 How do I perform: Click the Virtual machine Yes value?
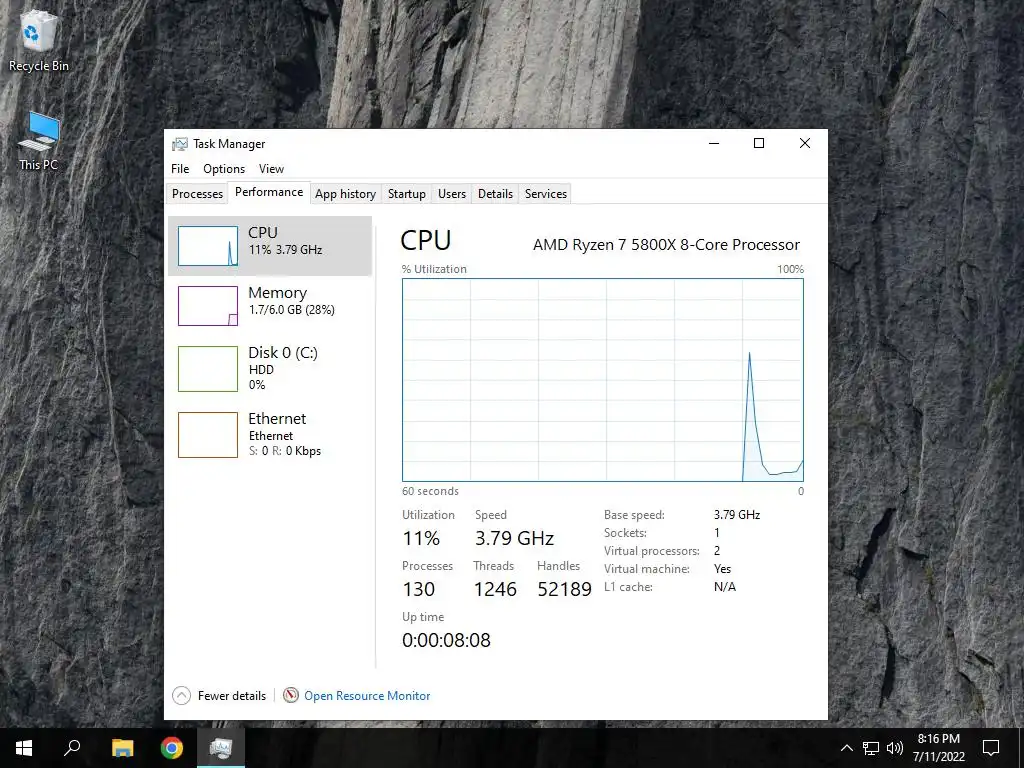click(x=722, y=569)
